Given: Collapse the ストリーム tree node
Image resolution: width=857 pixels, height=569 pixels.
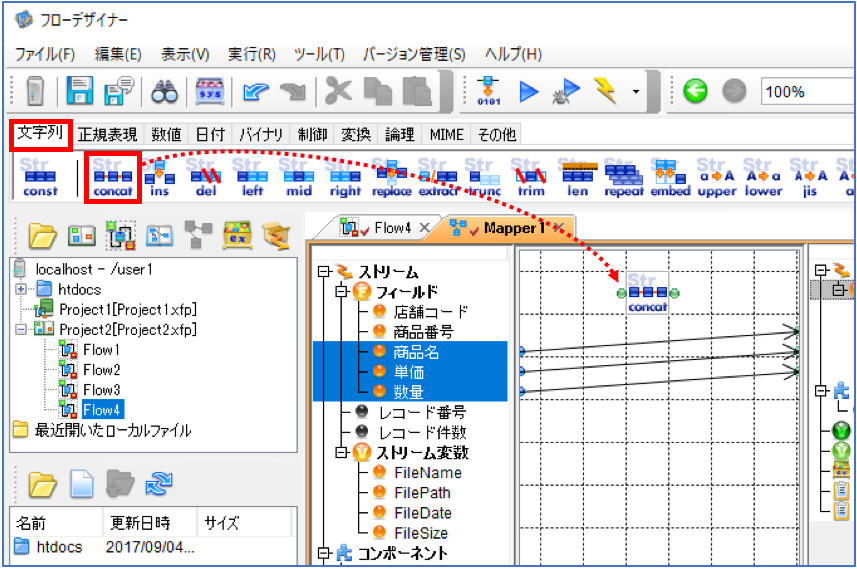Looking at the screenshot, I should pyautogui.click(x=324, y=272).
